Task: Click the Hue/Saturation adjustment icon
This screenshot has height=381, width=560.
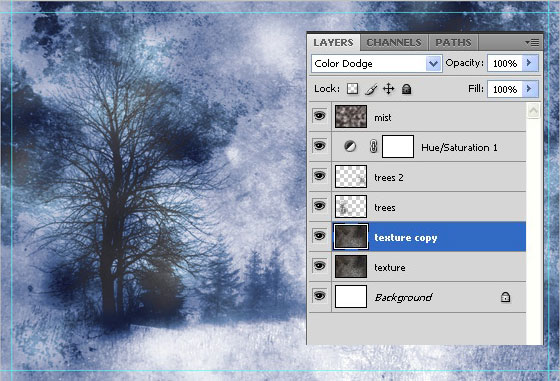Action: point(350,146)
